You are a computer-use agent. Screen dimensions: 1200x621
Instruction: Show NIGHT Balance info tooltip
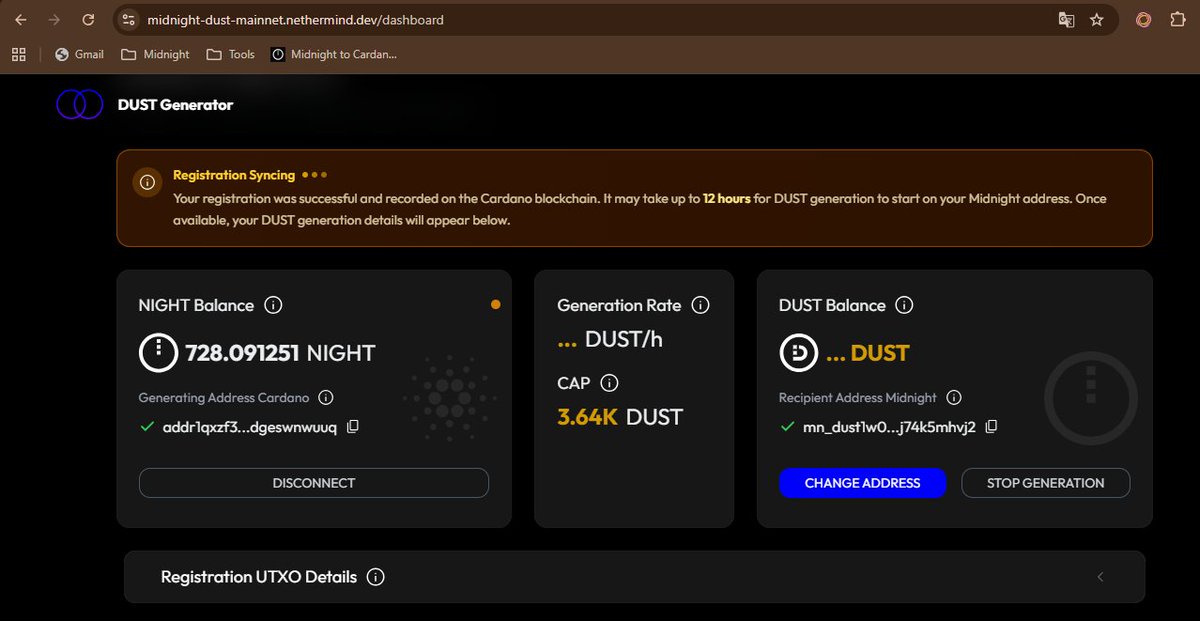[273, 305]
